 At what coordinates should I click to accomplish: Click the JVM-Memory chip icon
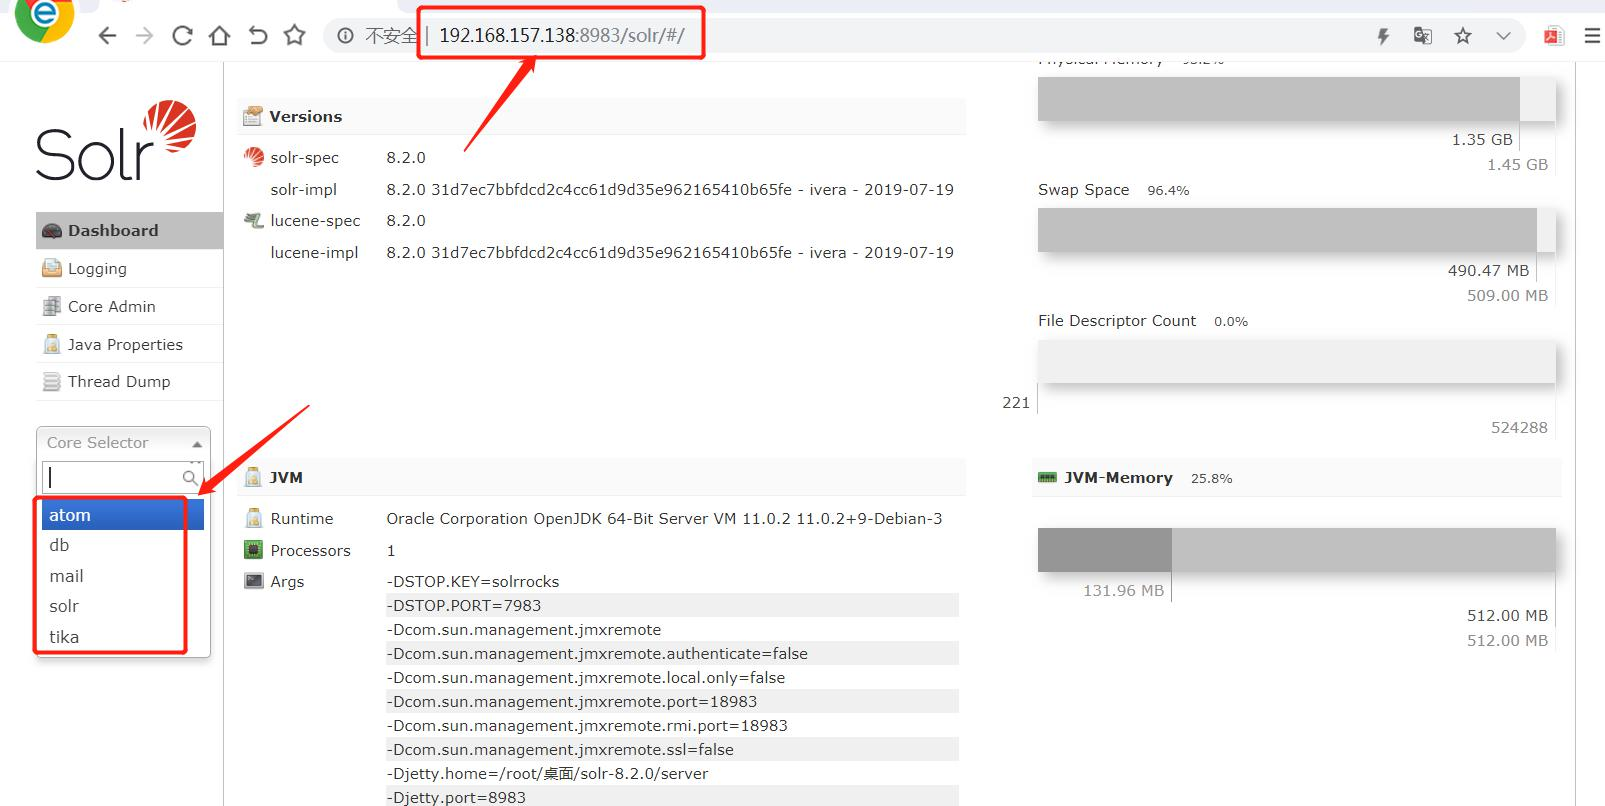[x=1047, y=477]
